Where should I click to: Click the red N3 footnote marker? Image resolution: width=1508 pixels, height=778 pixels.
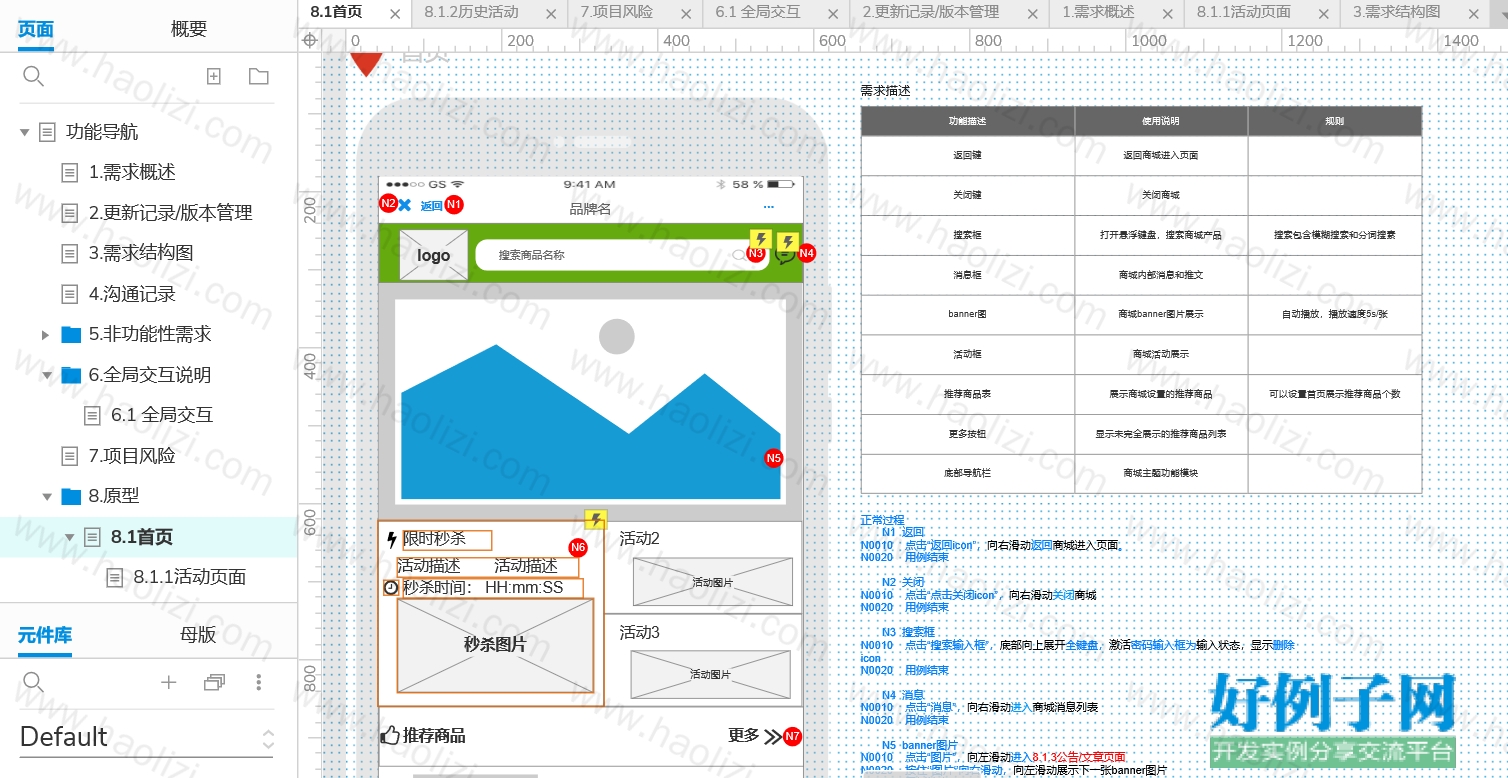click(x=756, y=254)
